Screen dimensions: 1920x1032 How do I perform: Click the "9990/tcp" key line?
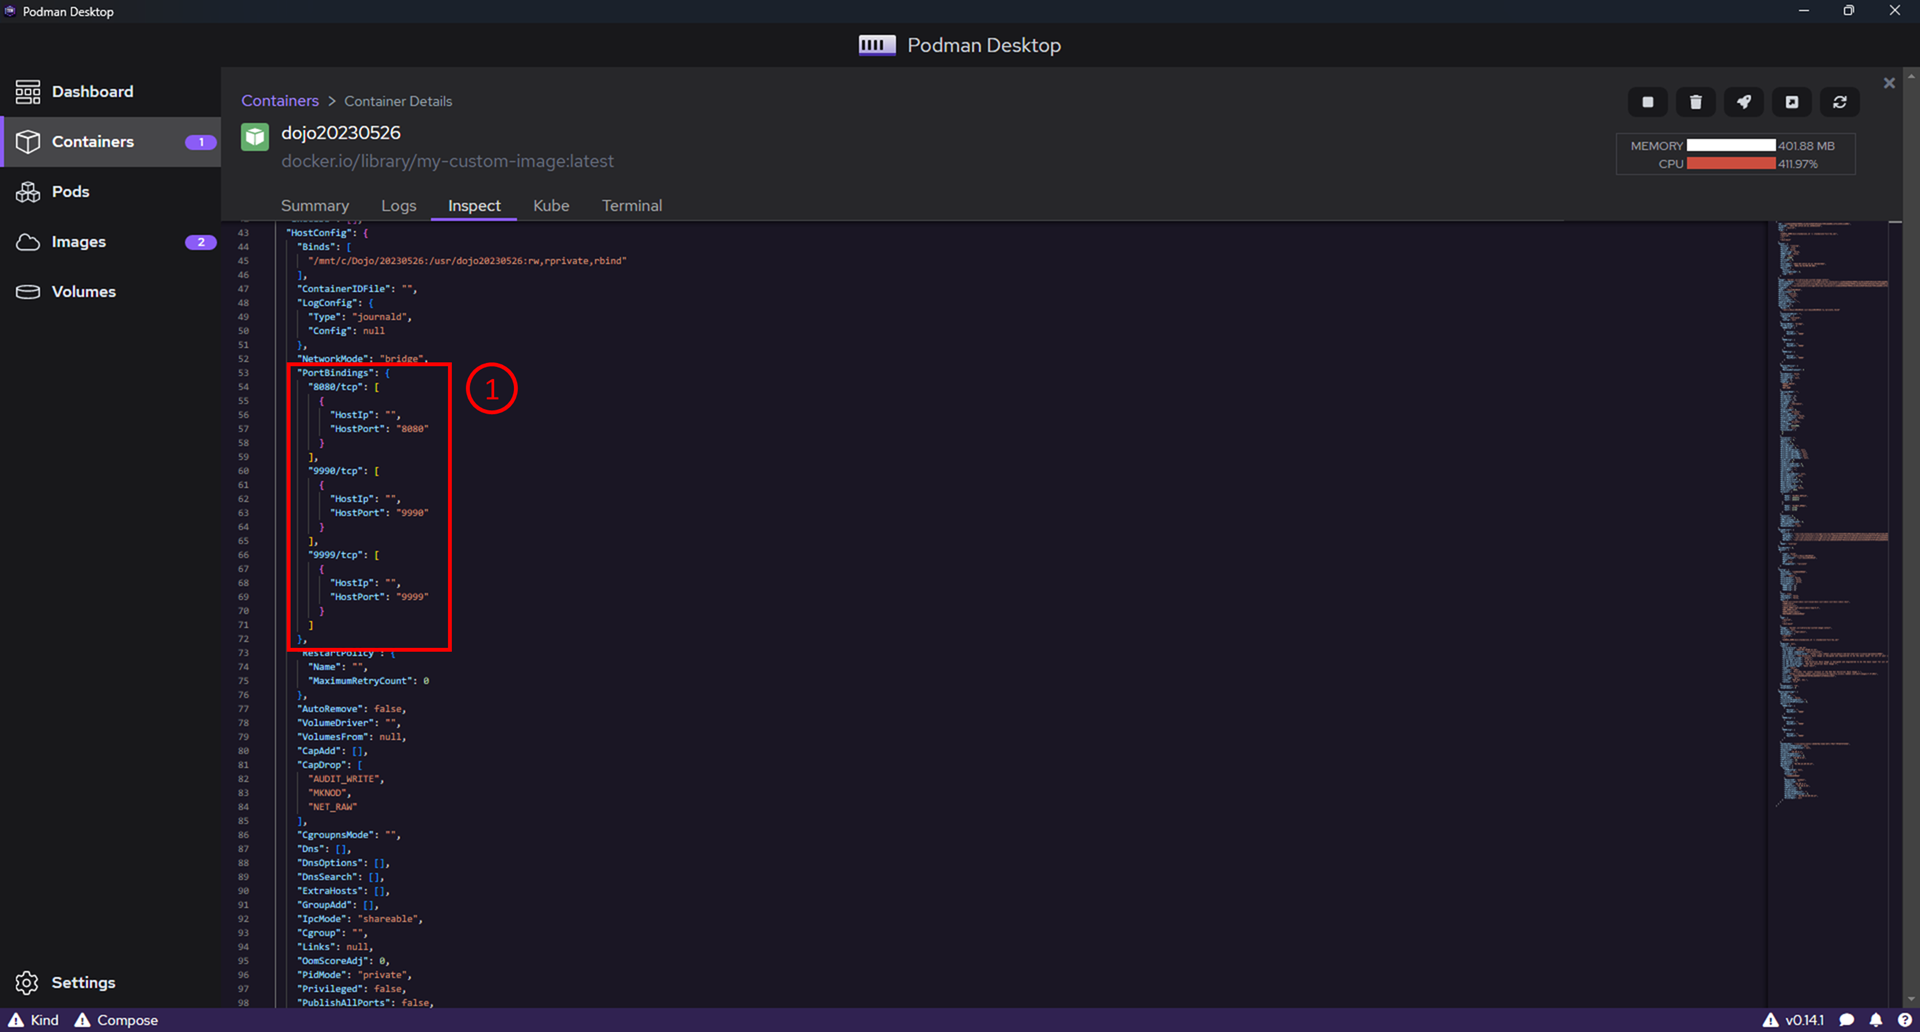[x=343, y=471]
